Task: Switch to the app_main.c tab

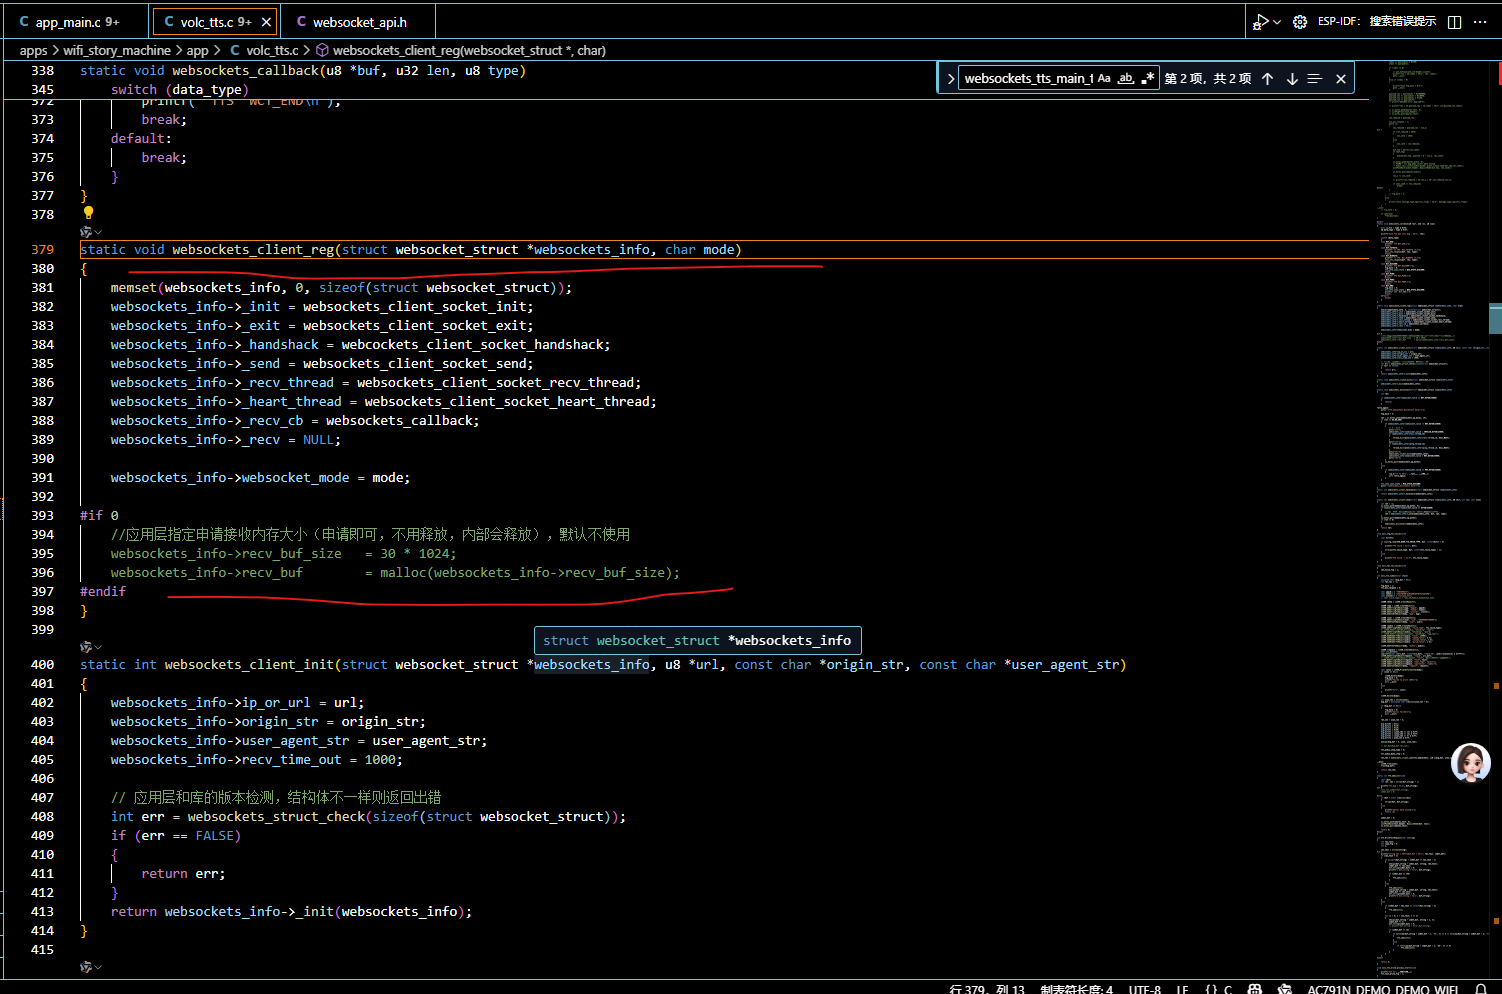Action: point(70,22)
